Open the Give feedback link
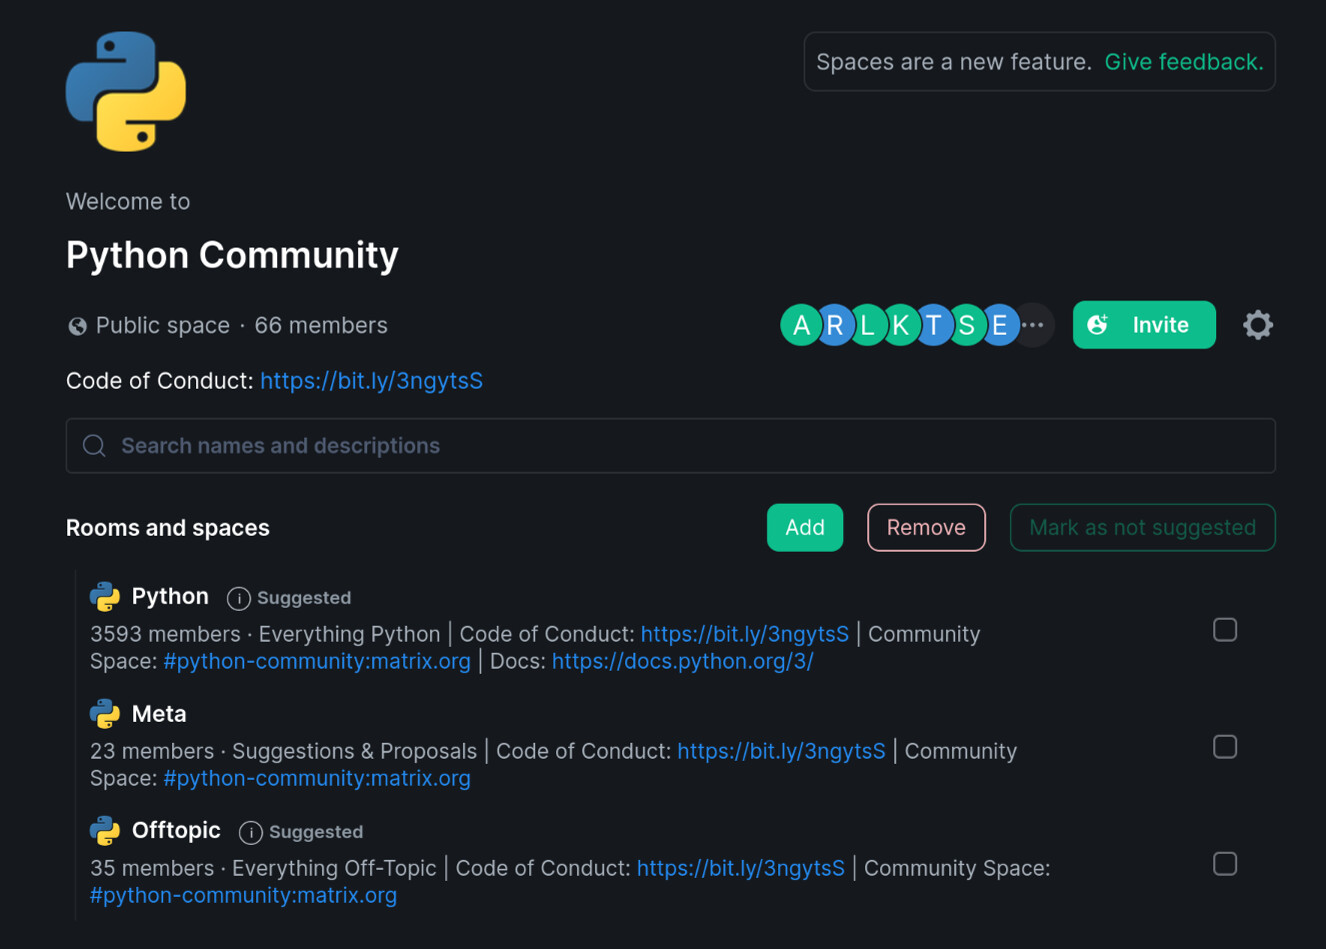This screenshot has width=1326, height=949. tap(1183, 62)
